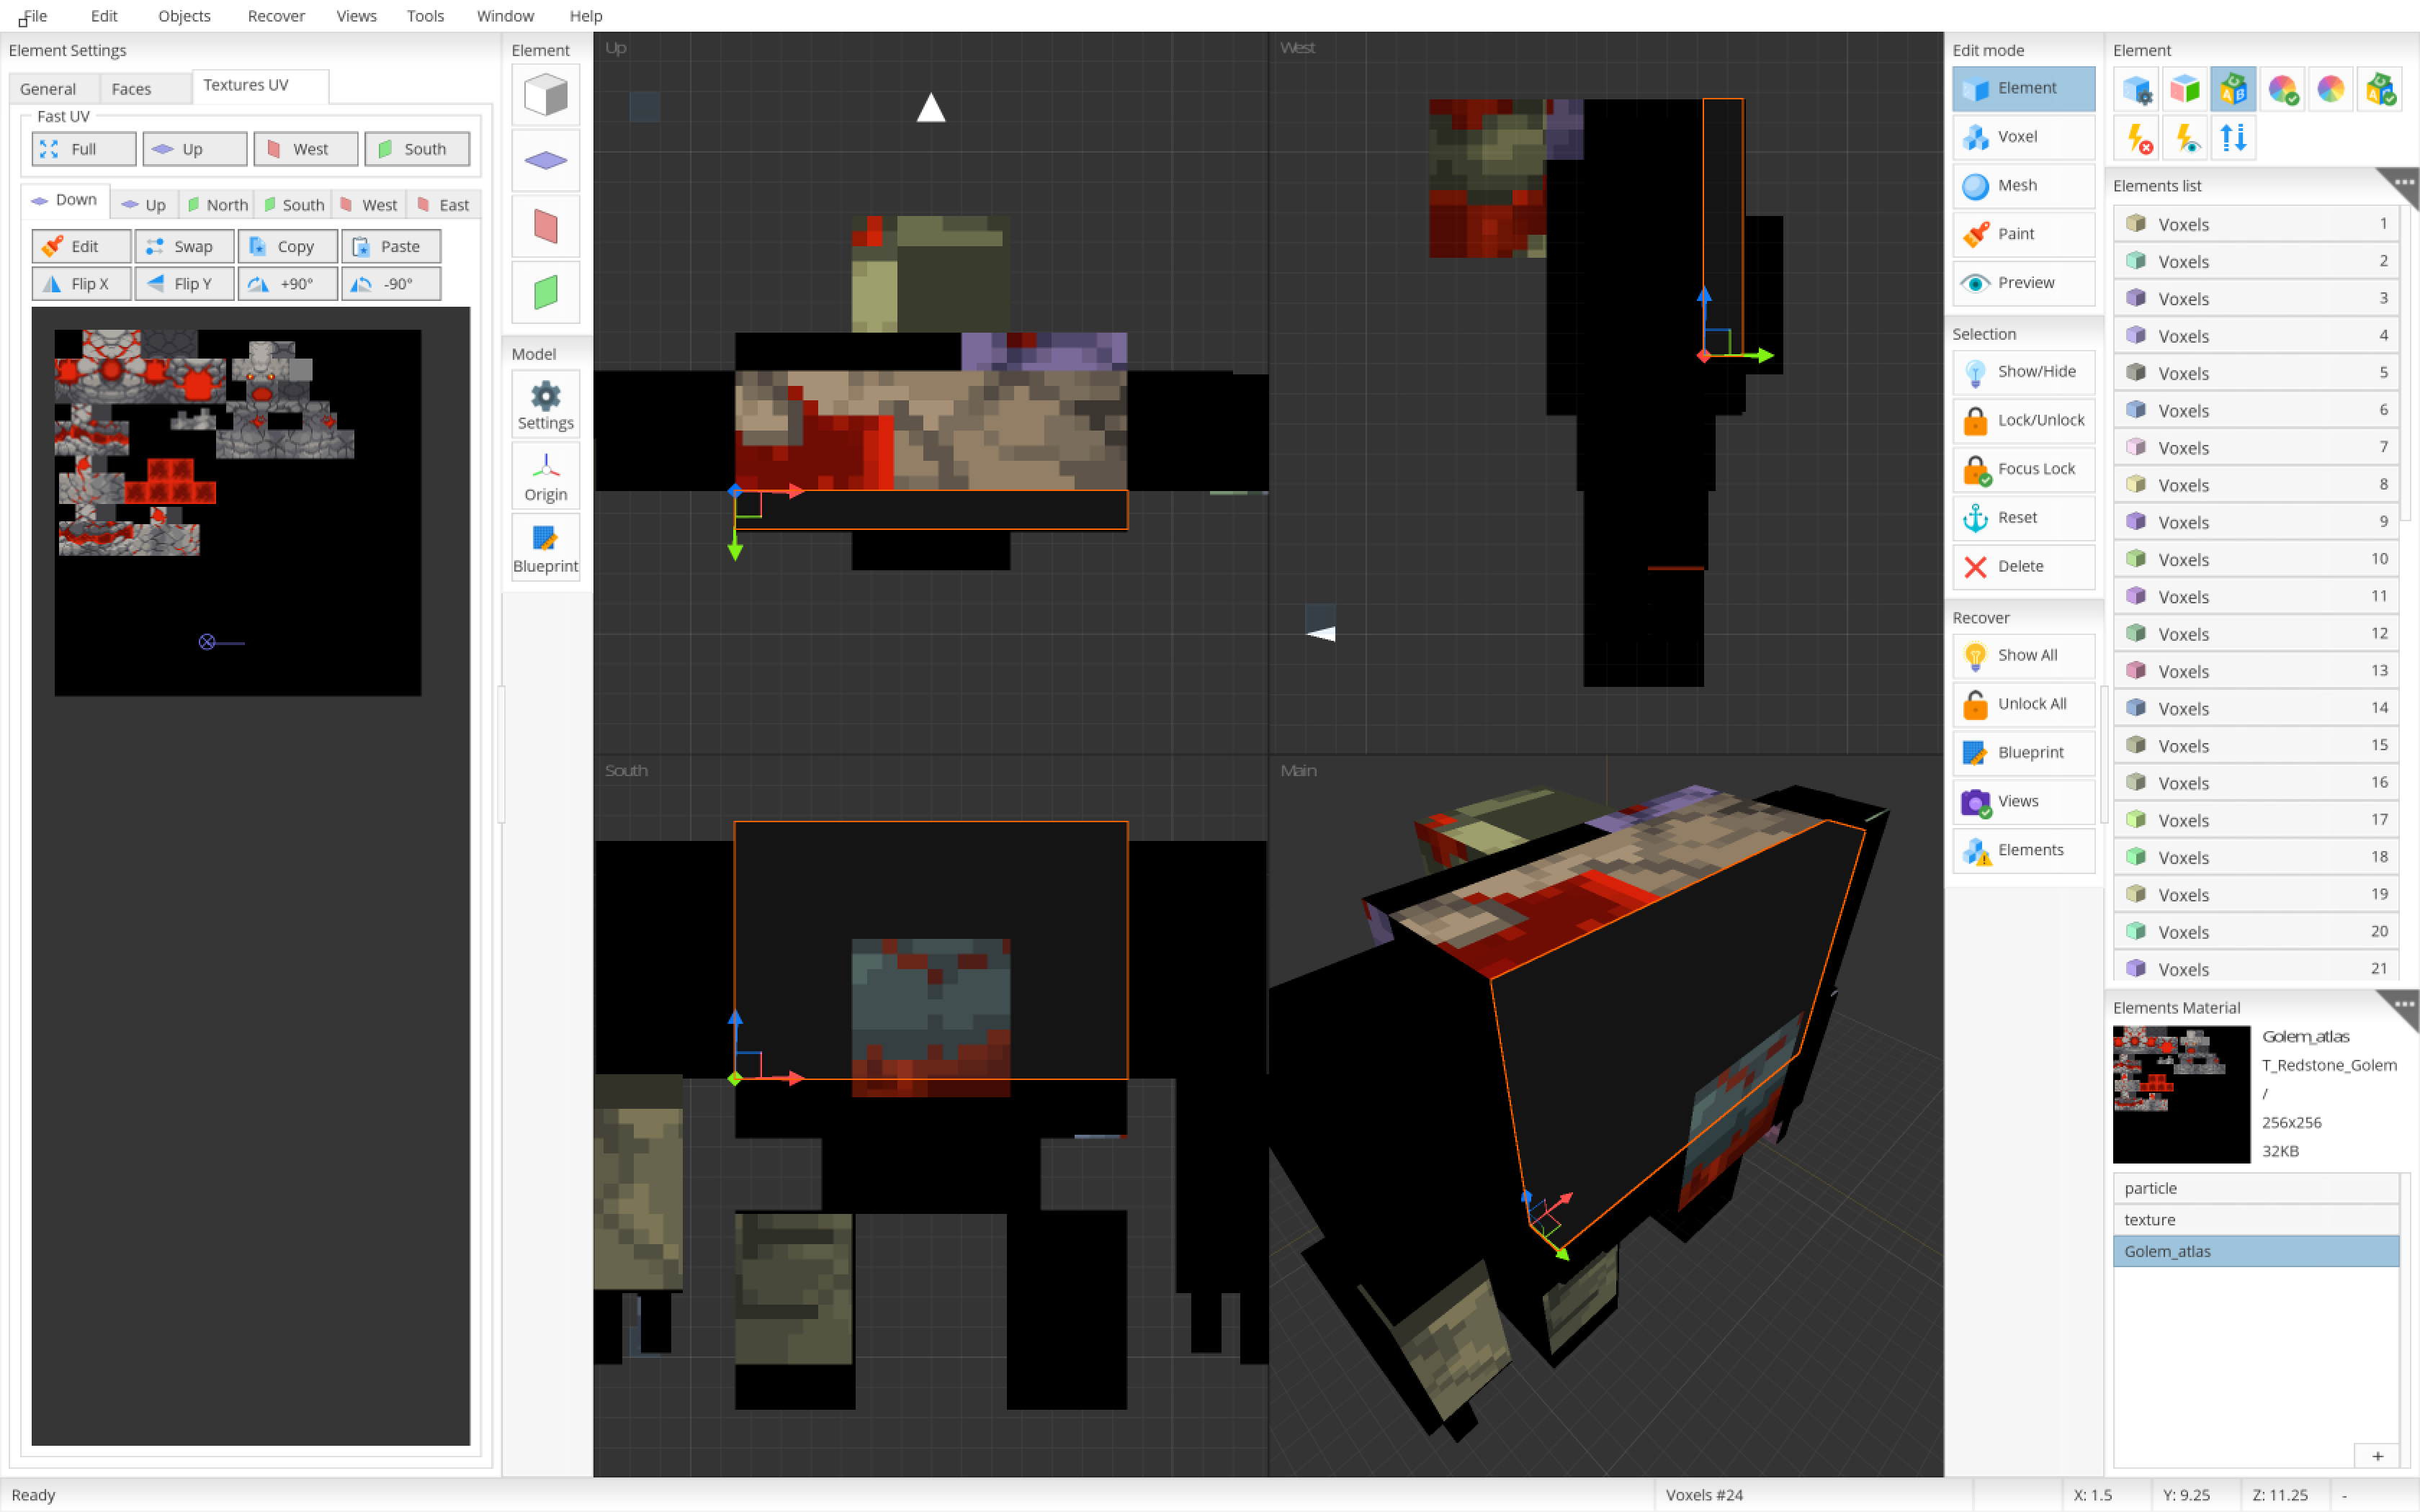Open the Window menu
The image size is (2420, 1512).
tap(505, 16)
